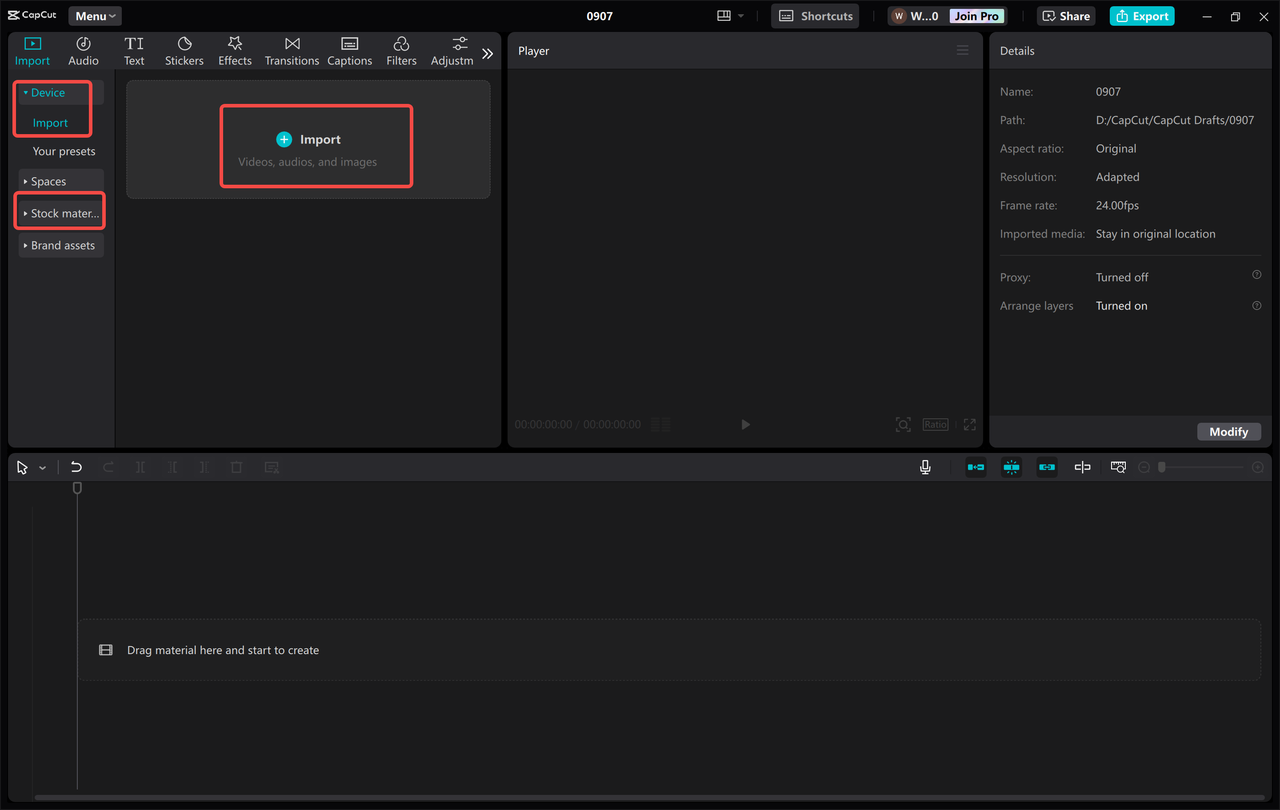The width and height of the screenshot is (1280, 810).
Task: Click the Undo arrow in the timeline toolbar
Action: click(76, 467)
